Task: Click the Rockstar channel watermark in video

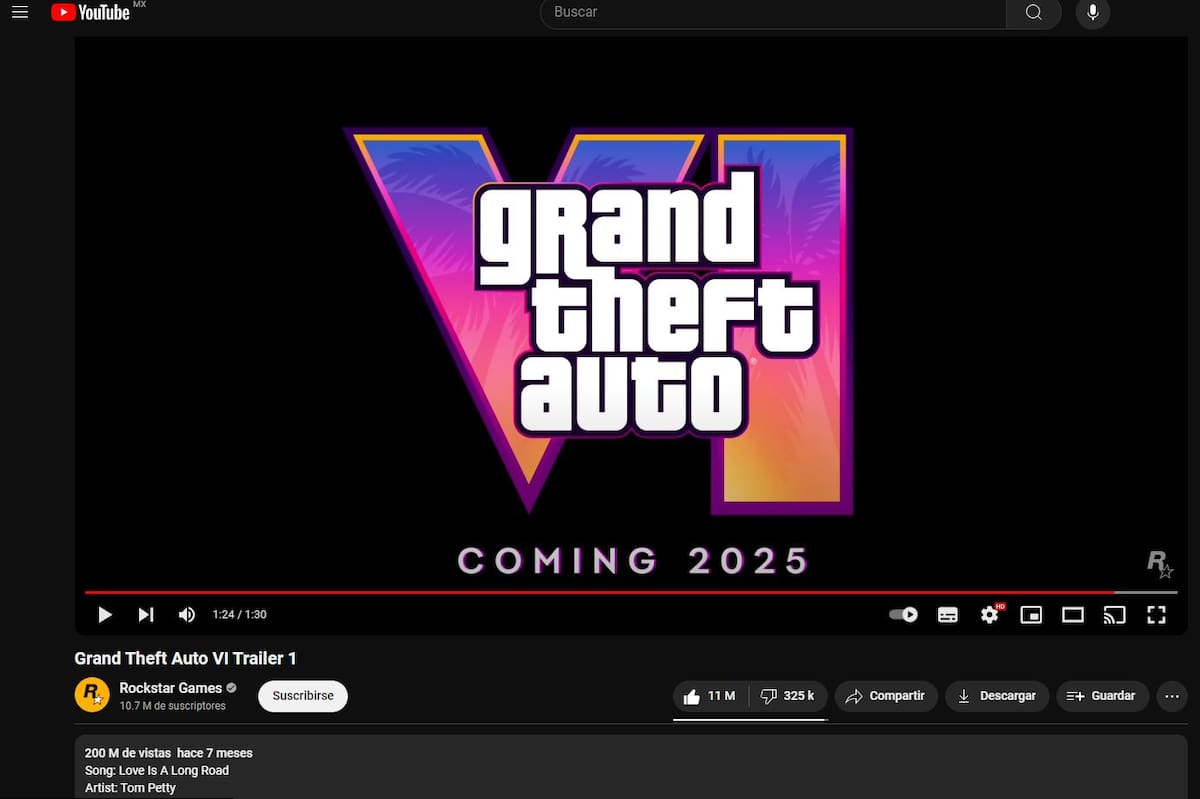Action: point(1160,564)
